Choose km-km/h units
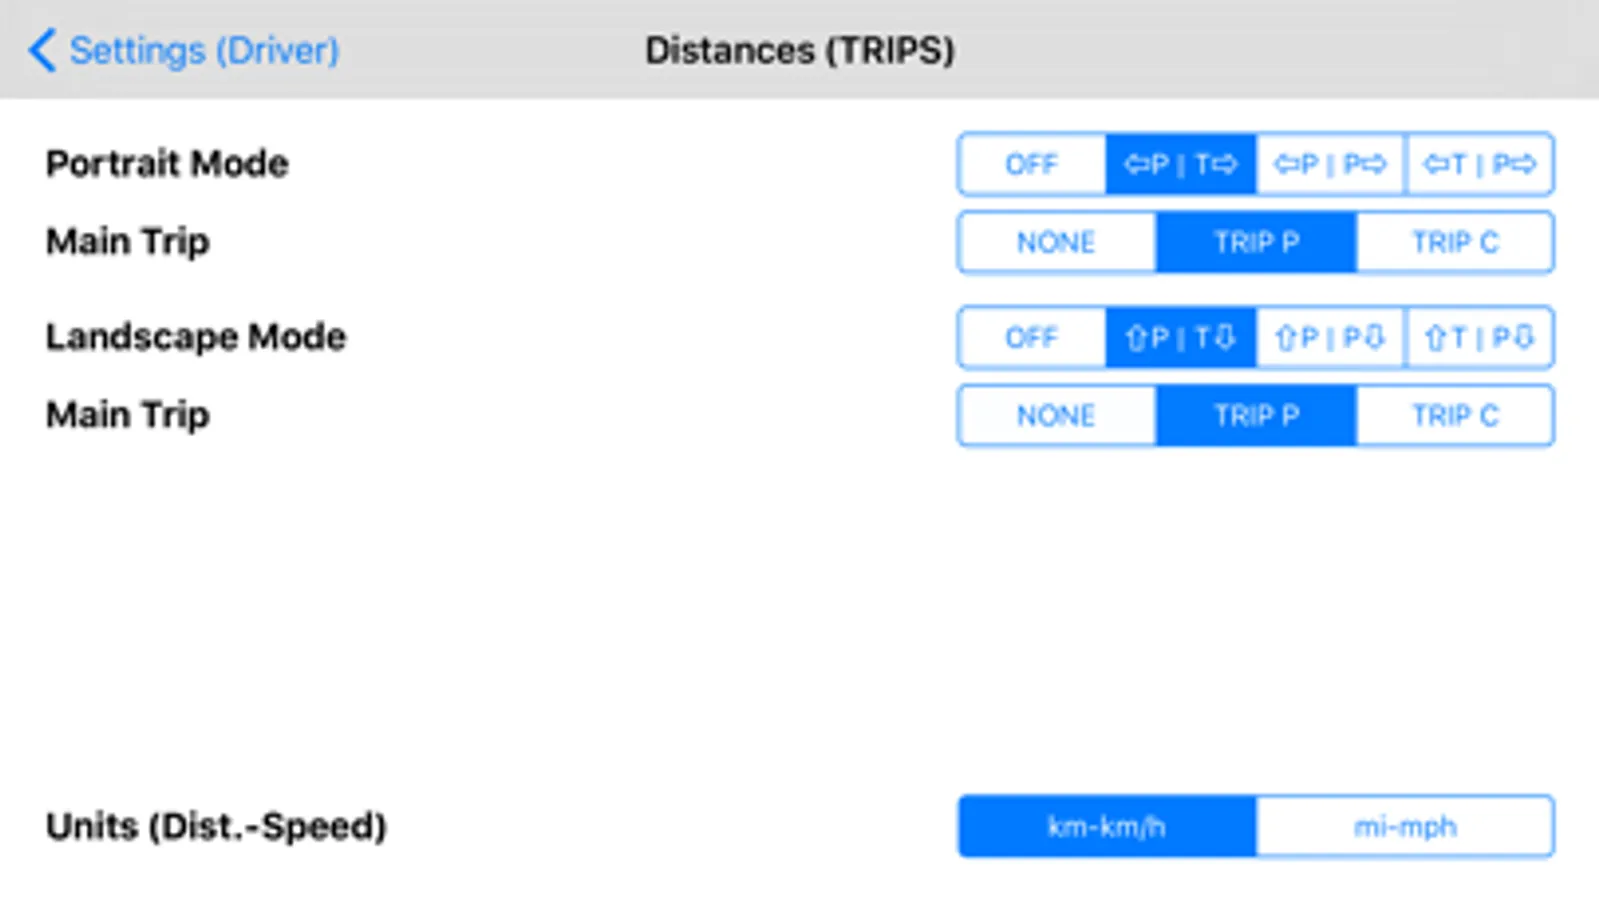This screenshot has width=1599, height=900. (1106, 827)
